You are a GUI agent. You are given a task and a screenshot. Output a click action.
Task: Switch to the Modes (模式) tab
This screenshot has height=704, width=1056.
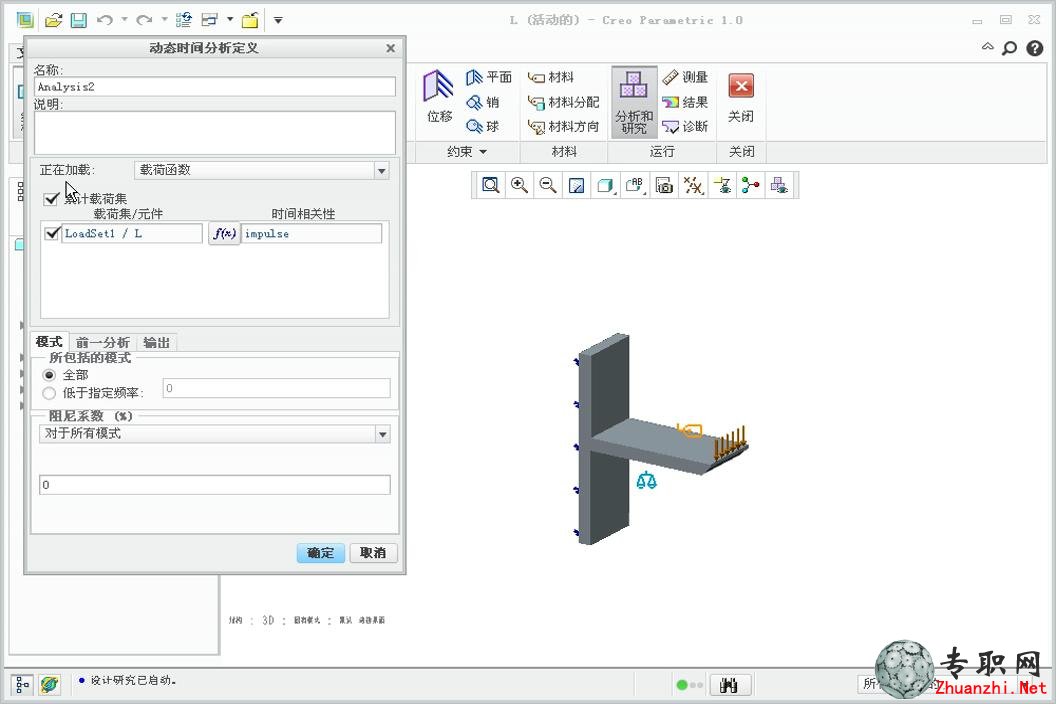(49, 342)
